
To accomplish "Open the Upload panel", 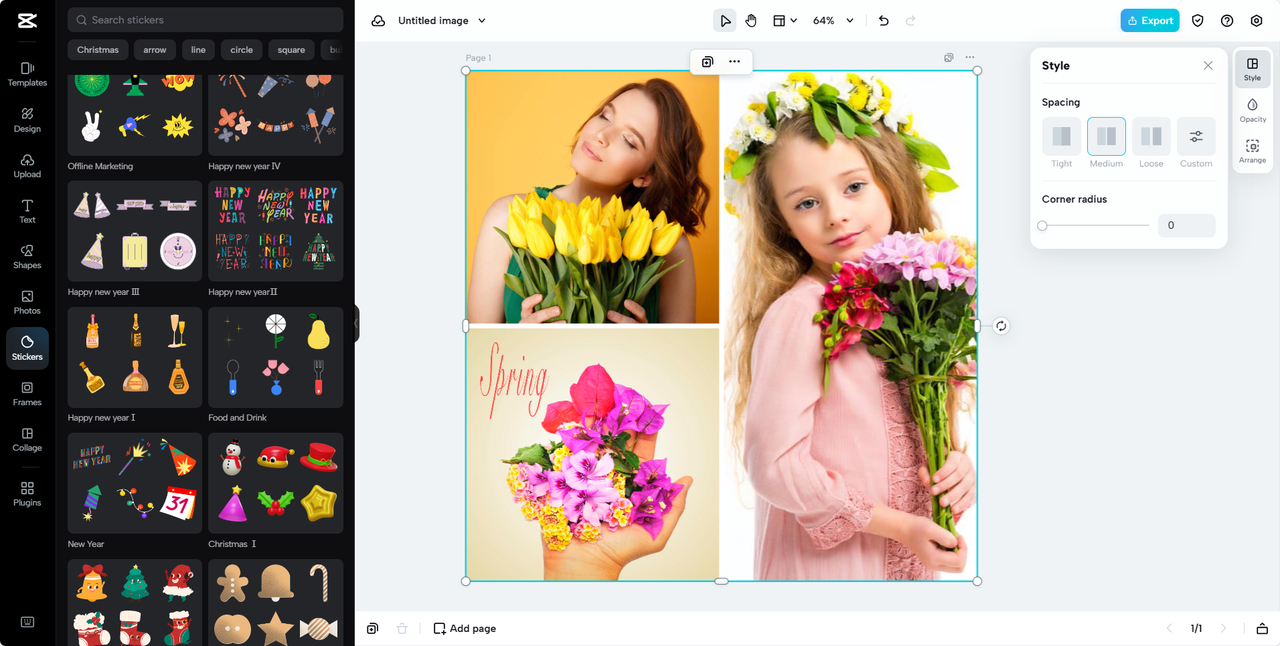I will pos(27,166).
